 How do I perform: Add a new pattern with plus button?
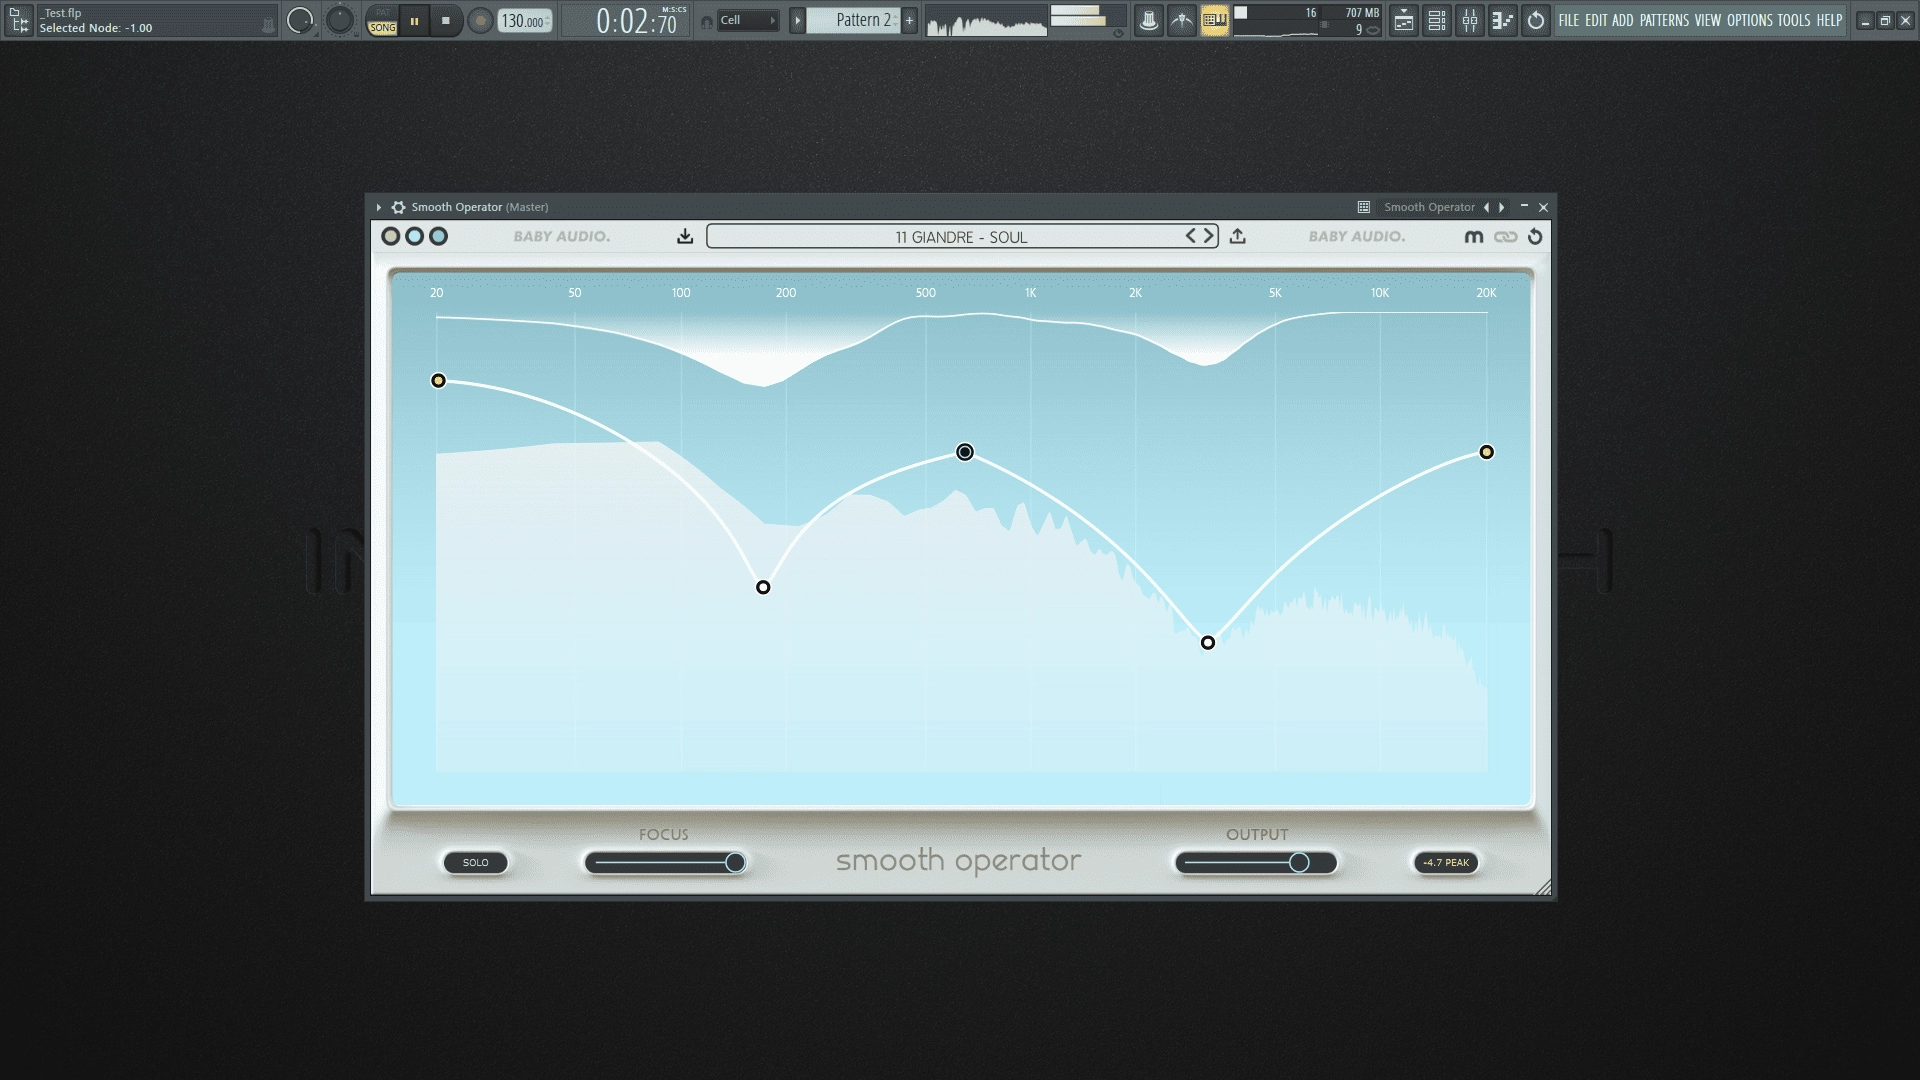pos(909,20)
